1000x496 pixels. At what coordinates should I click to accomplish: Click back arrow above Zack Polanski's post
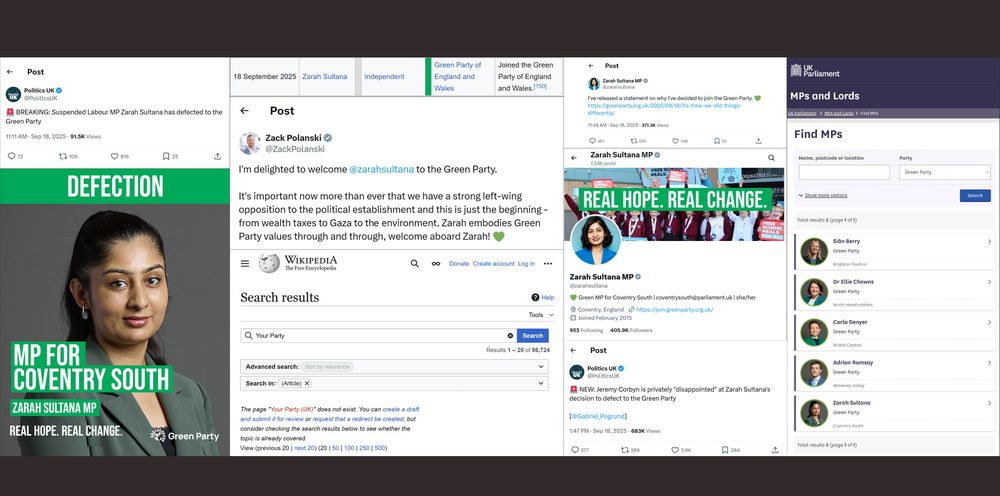coord(244,111)
